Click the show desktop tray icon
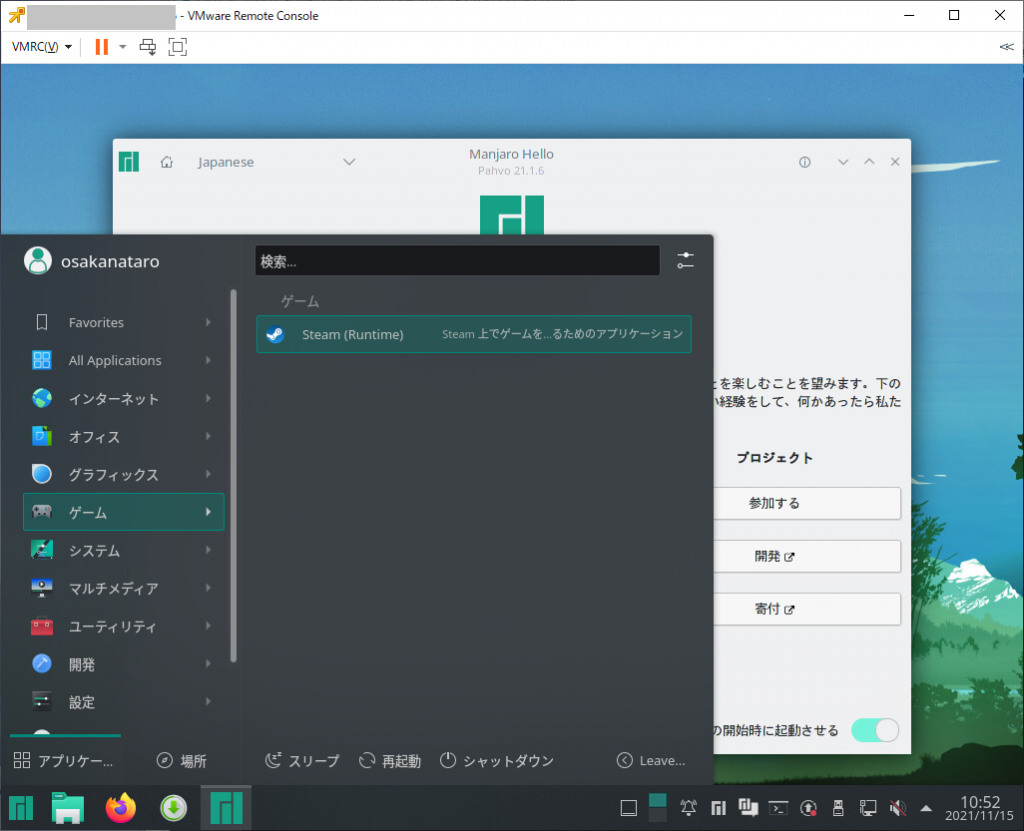The width and height of the screenshot is (1024, 831). click(629, 808)
